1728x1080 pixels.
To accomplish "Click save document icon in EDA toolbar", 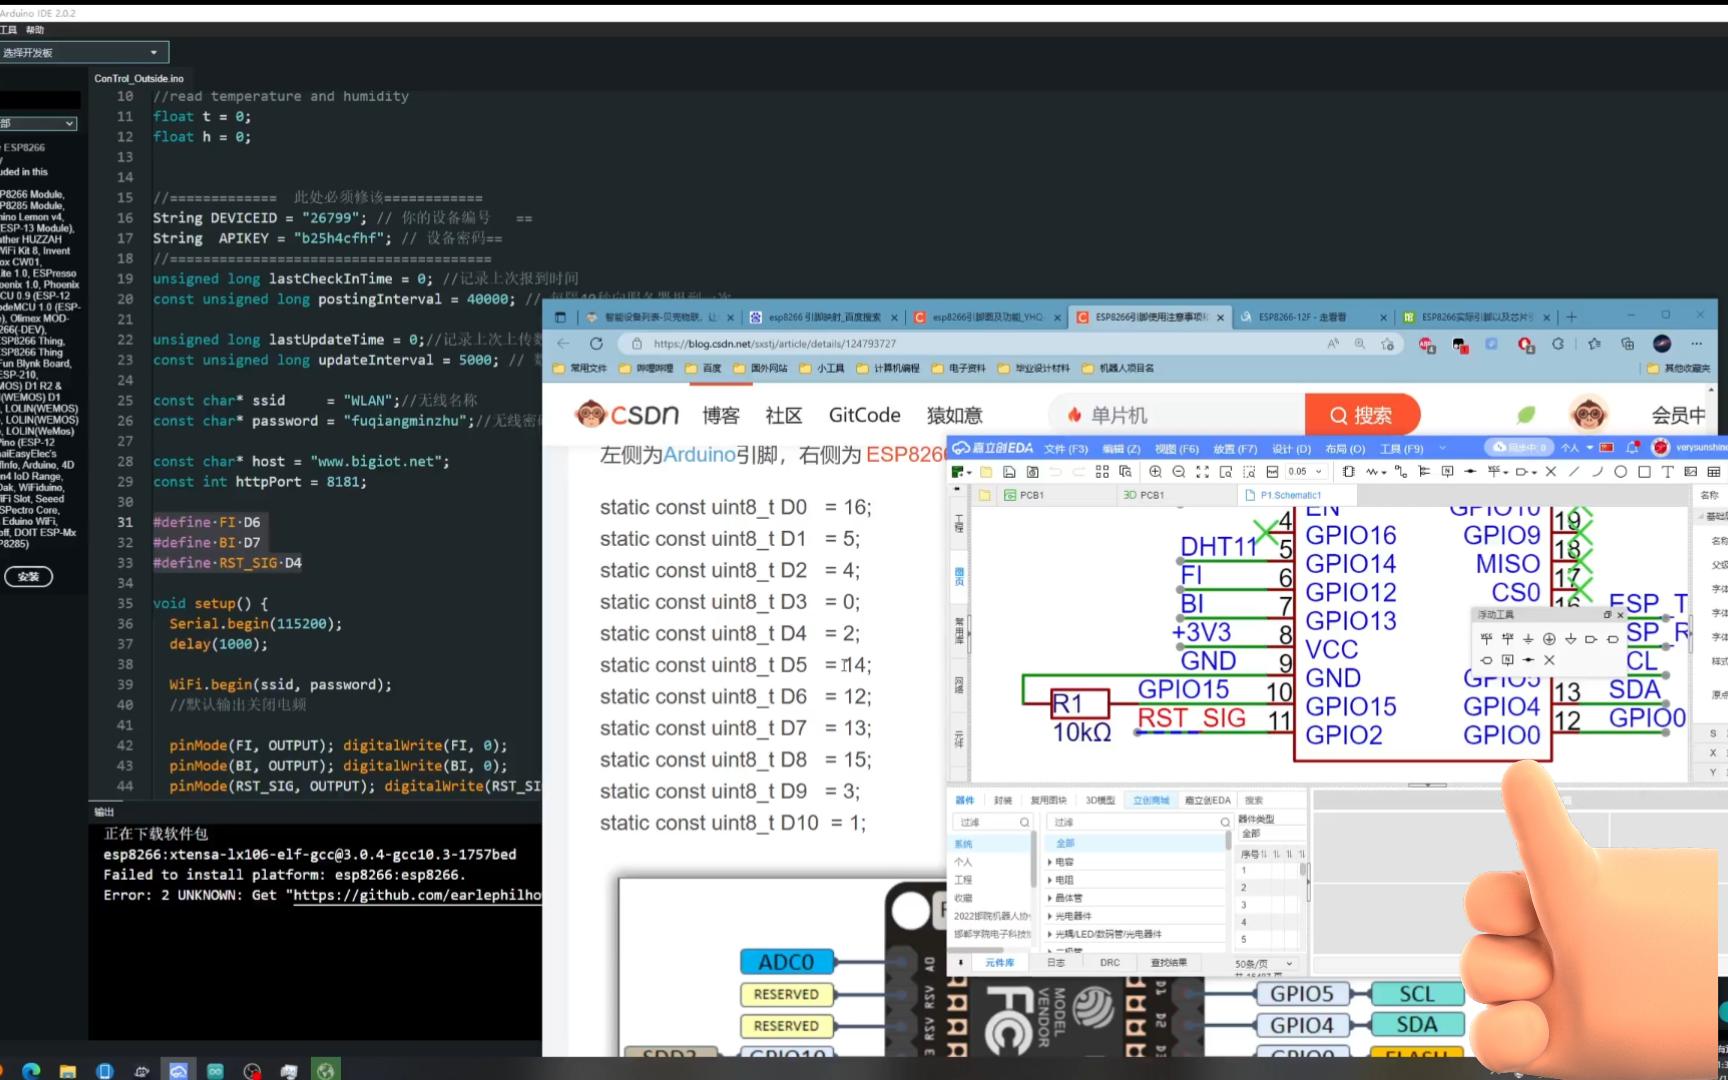I will tap(1009, 471).
